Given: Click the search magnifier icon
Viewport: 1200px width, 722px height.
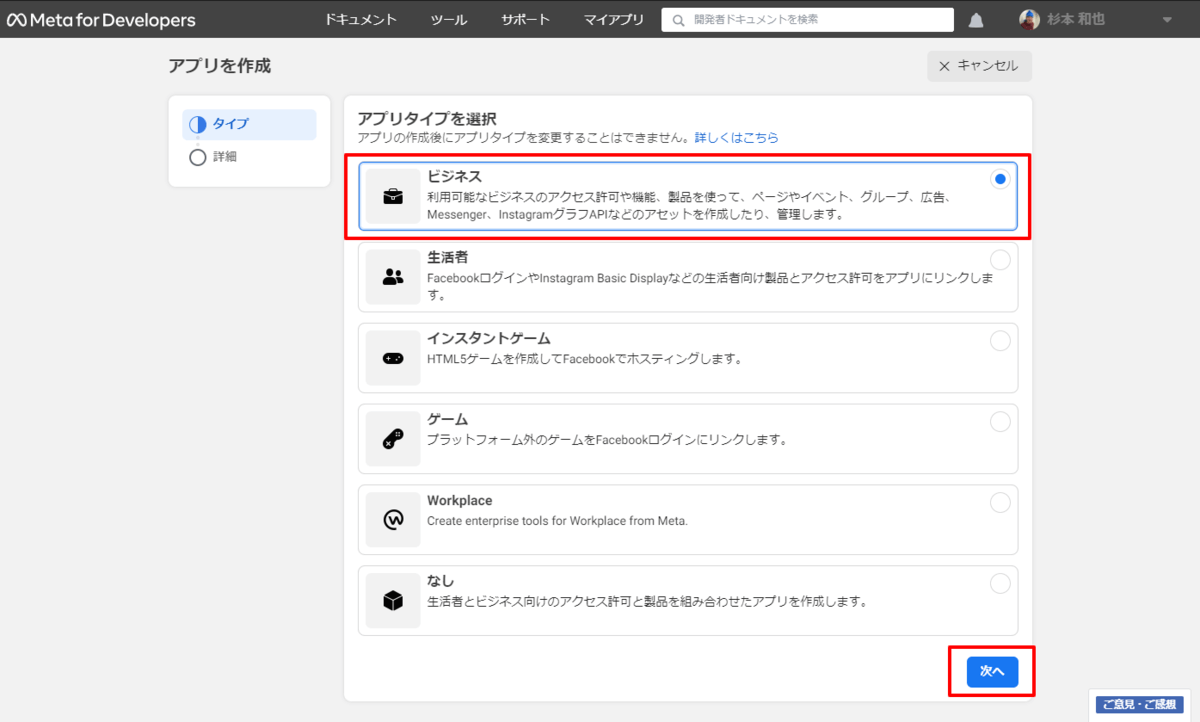Looking at the screenshot, I should pyautogui.click(x=680, y=20).
